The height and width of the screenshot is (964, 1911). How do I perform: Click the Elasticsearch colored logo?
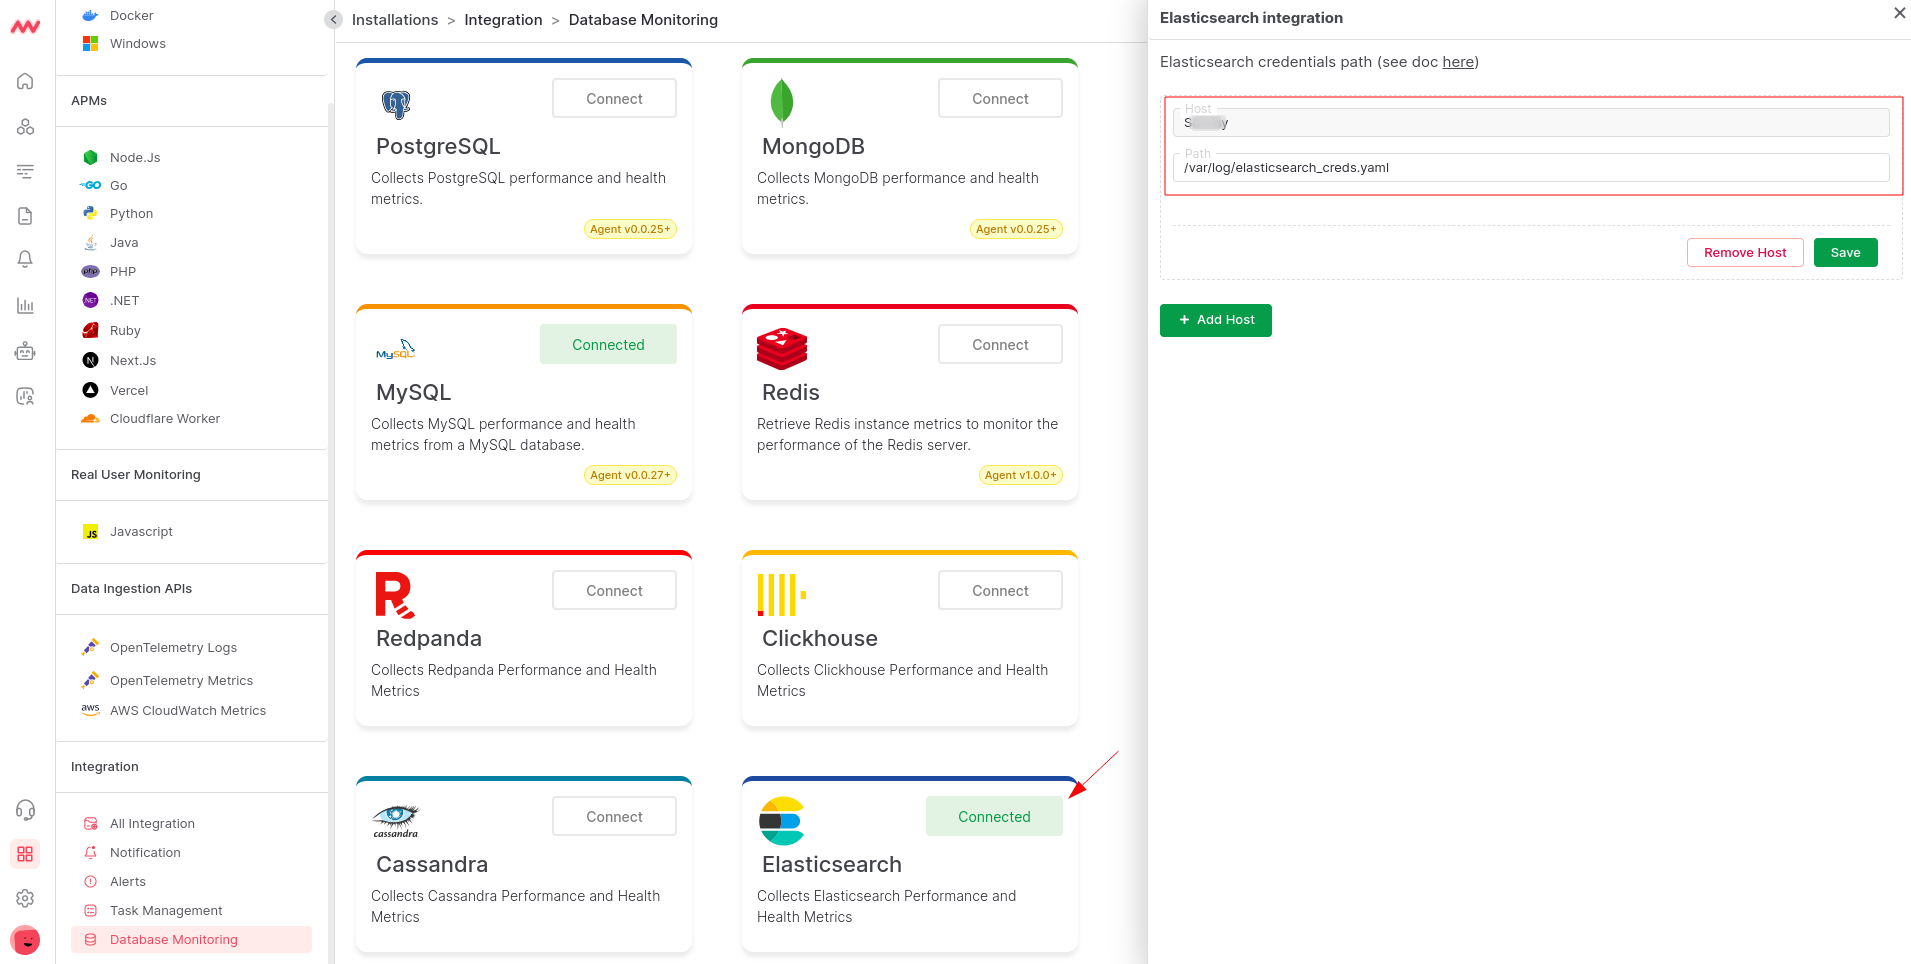782,821
